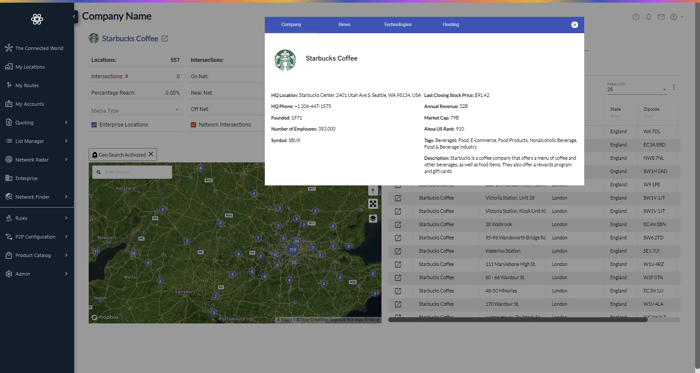The image size is (700, 373).
Task: Click the Zipcode column filter field
Action: tap(654, 116)
